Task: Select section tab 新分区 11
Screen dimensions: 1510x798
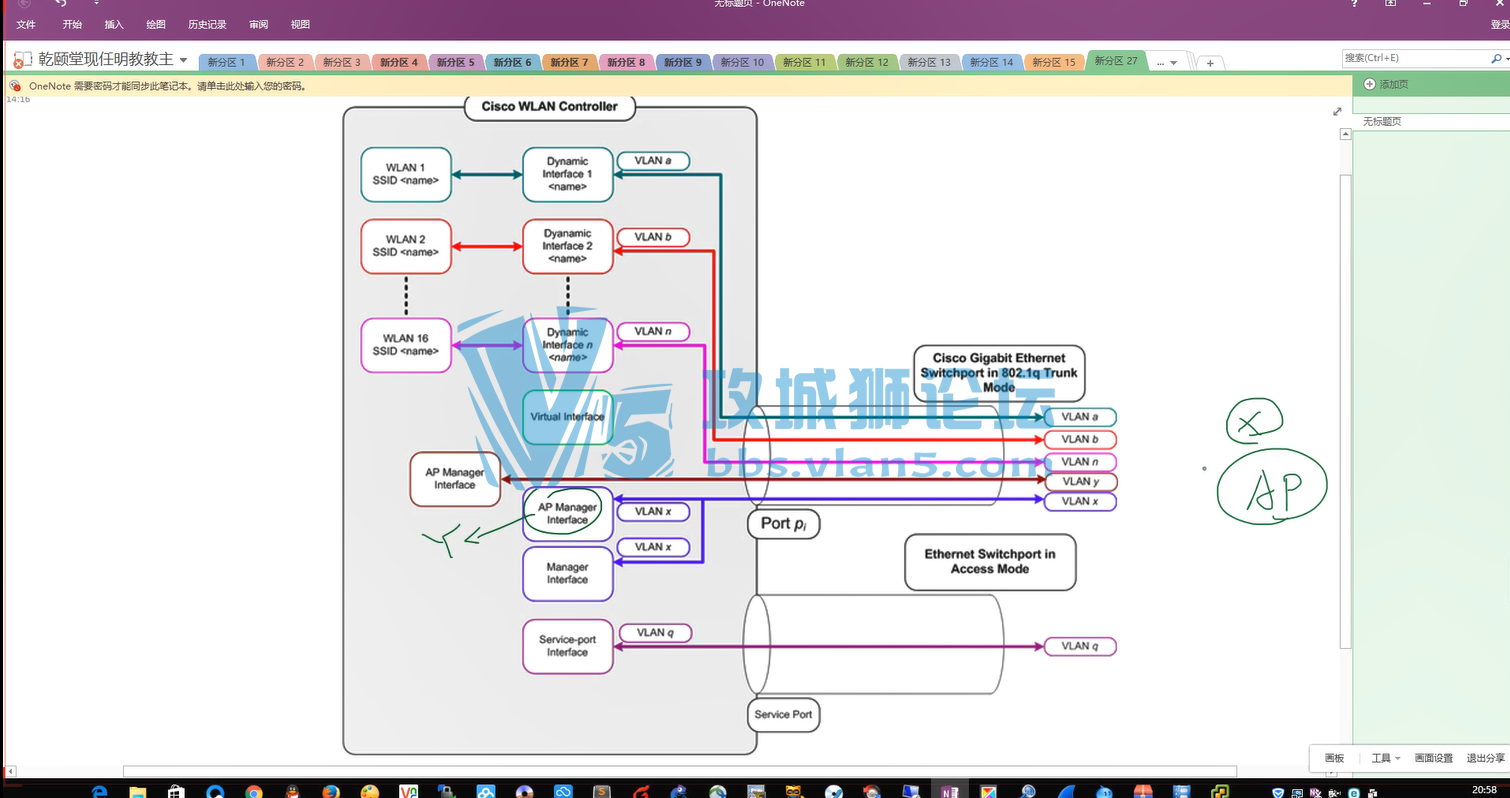Action: (x=805, y=62)
